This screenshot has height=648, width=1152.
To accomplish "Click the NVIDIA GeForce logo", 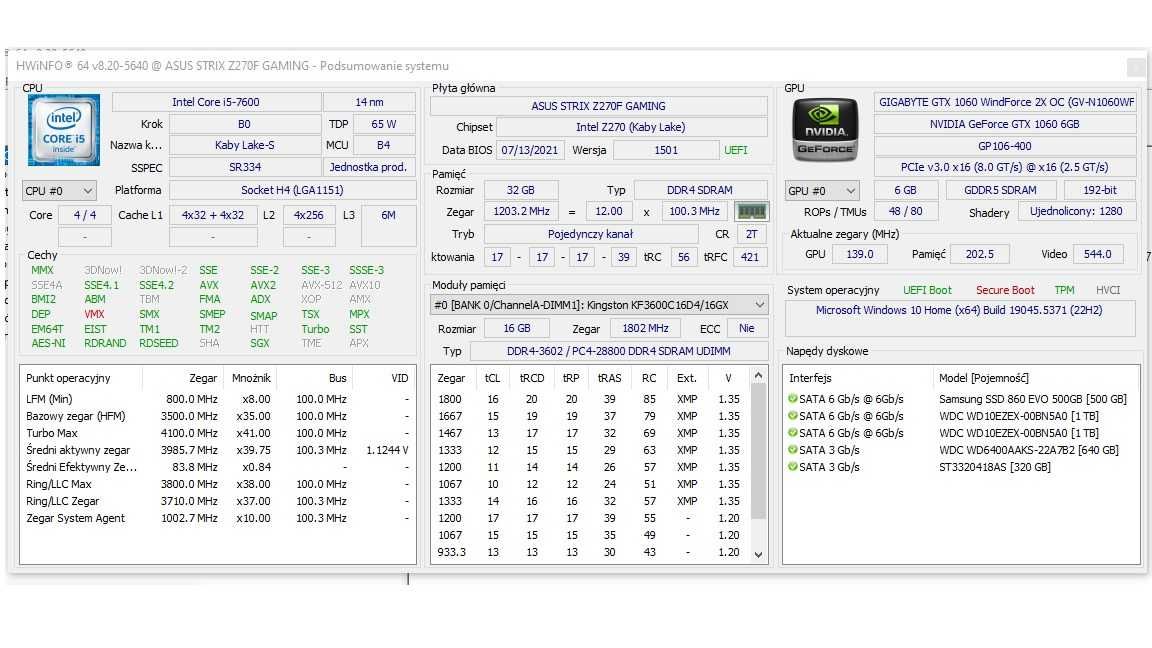I will tap(824, 130).
